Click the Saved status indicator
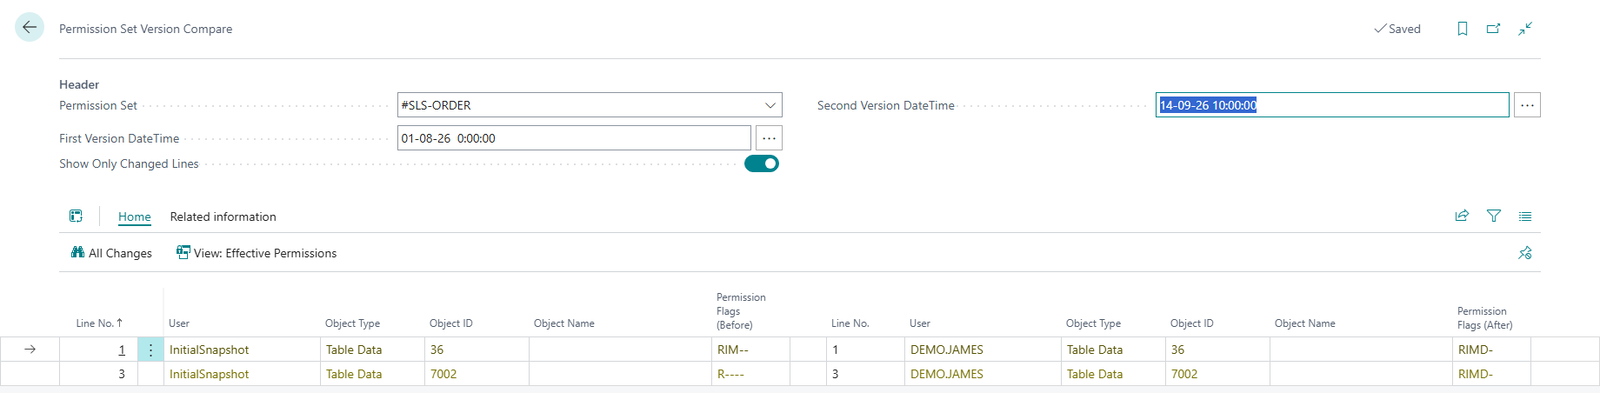Screen dimensions: 1600x393 click(1397, 29)
